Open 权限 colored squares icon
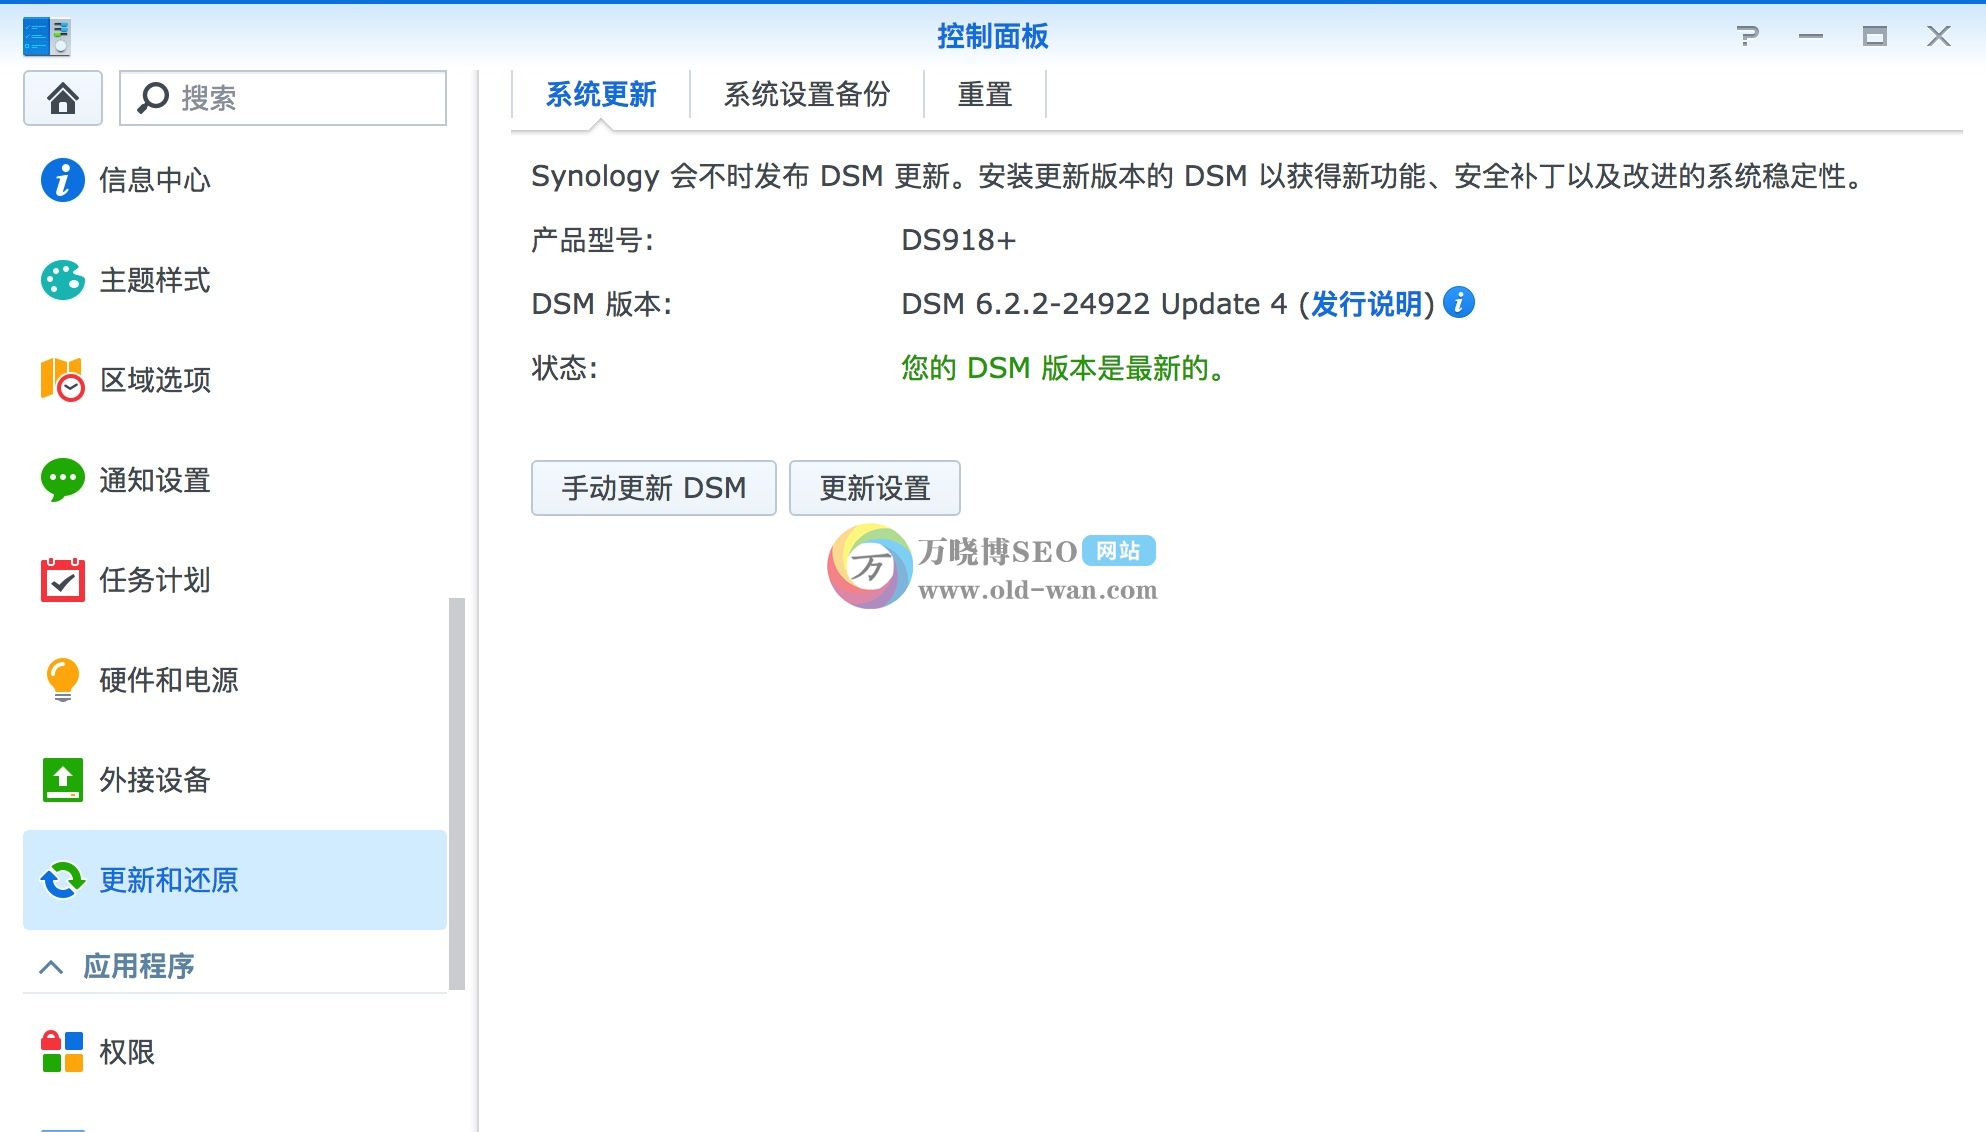Screen dimensions: 1986x1132 point(62,1052)
